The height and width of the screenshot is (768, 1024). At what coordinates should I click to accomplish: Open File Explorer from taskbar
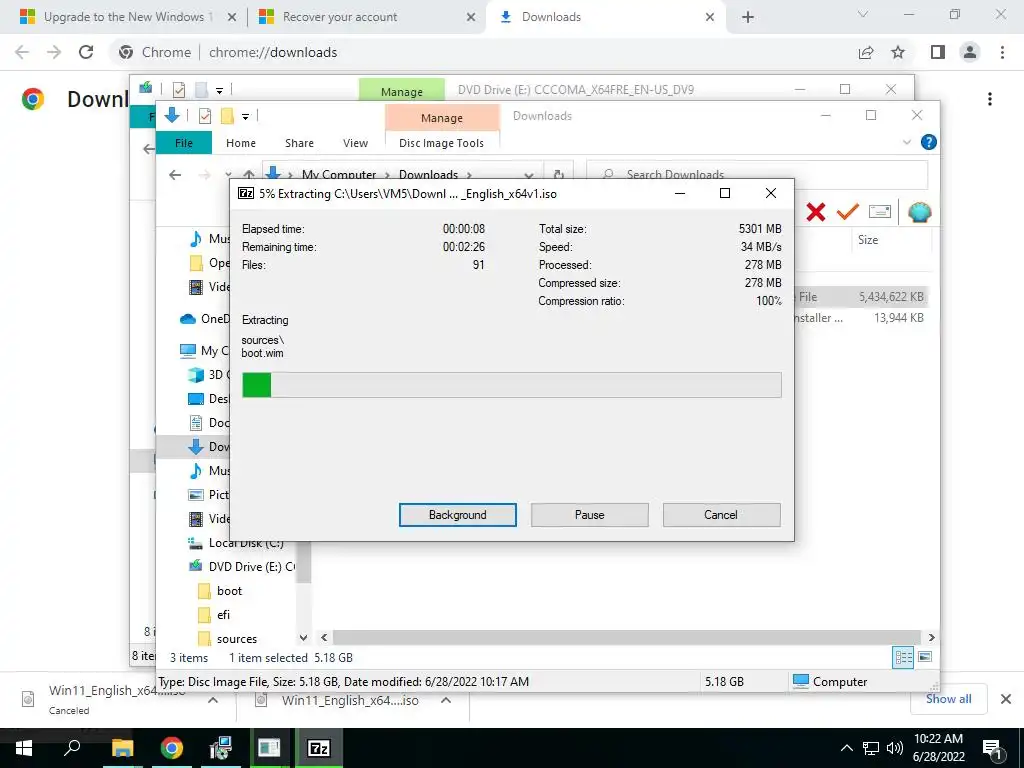point(122,748)
